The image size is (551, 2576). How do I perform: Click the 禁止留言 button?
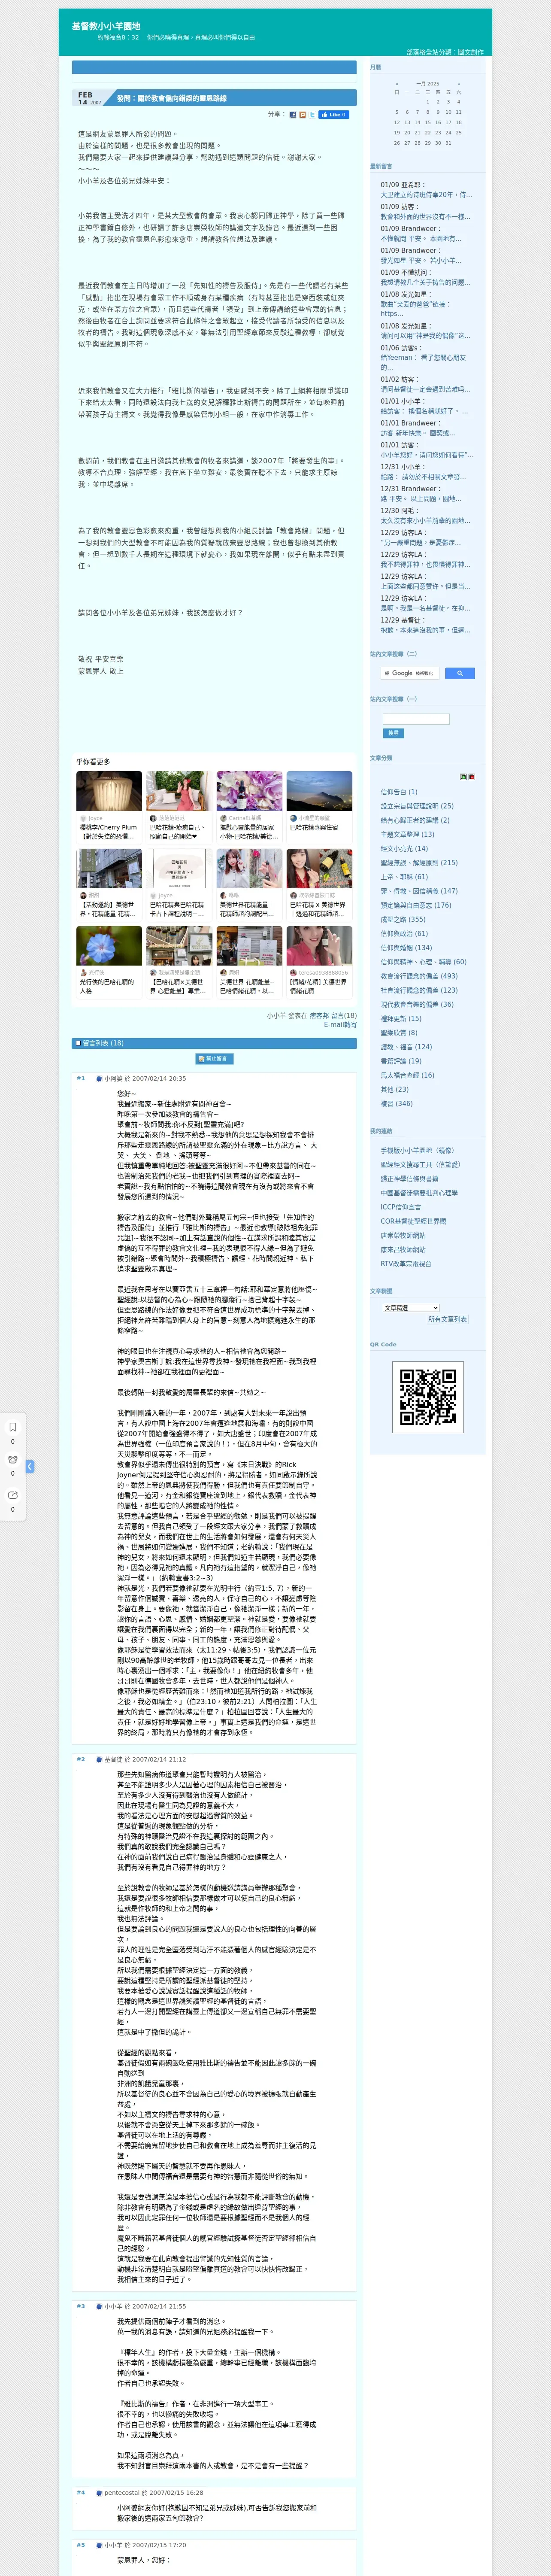(214, 1059)
